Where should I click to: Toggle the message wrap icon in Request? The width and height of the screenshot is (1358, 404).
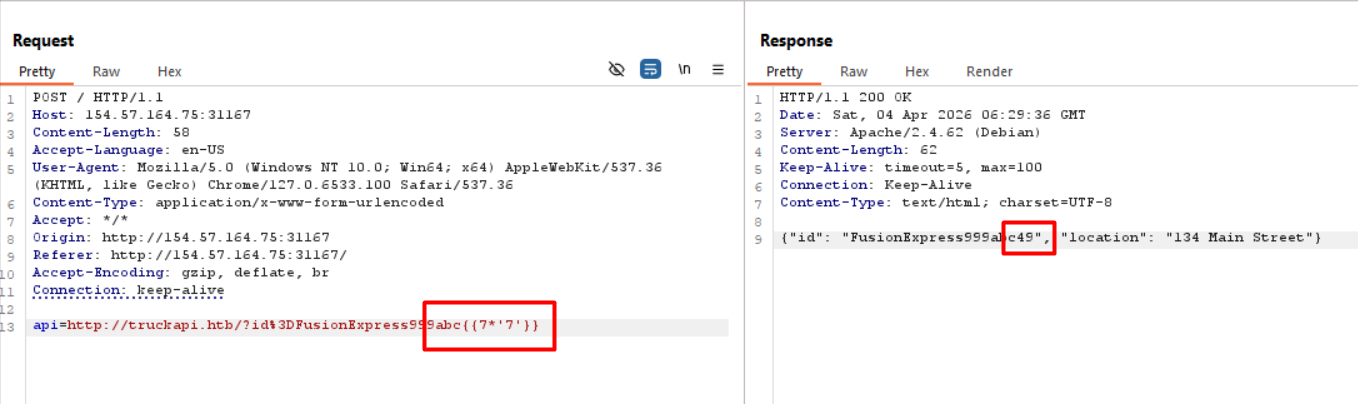pos(650,70)
